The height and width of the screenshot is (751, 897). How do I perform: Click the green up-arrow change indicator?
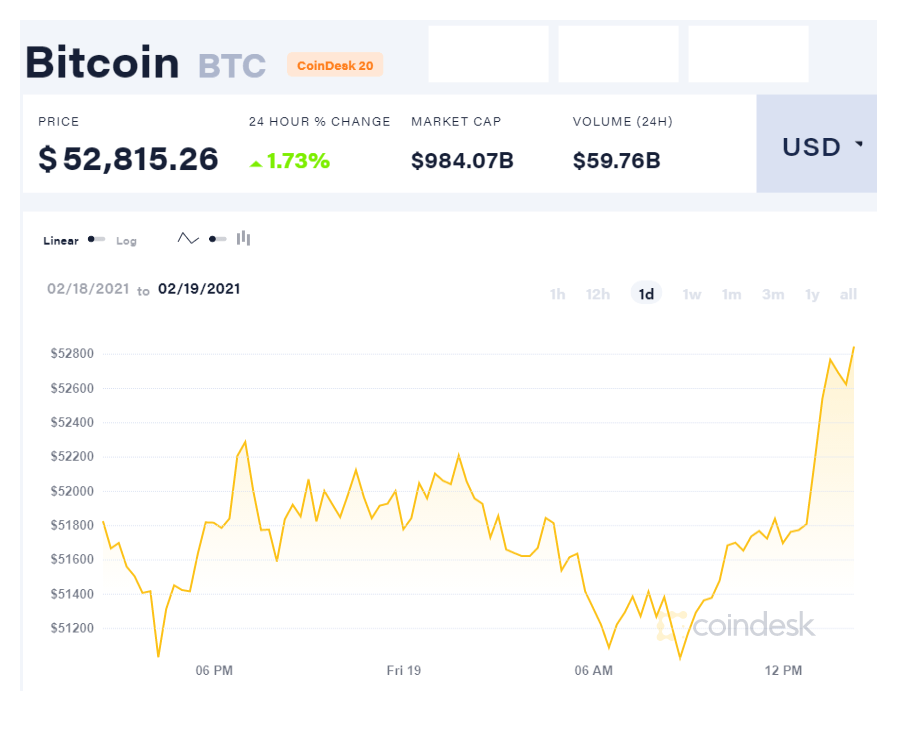tap(256, 163)
